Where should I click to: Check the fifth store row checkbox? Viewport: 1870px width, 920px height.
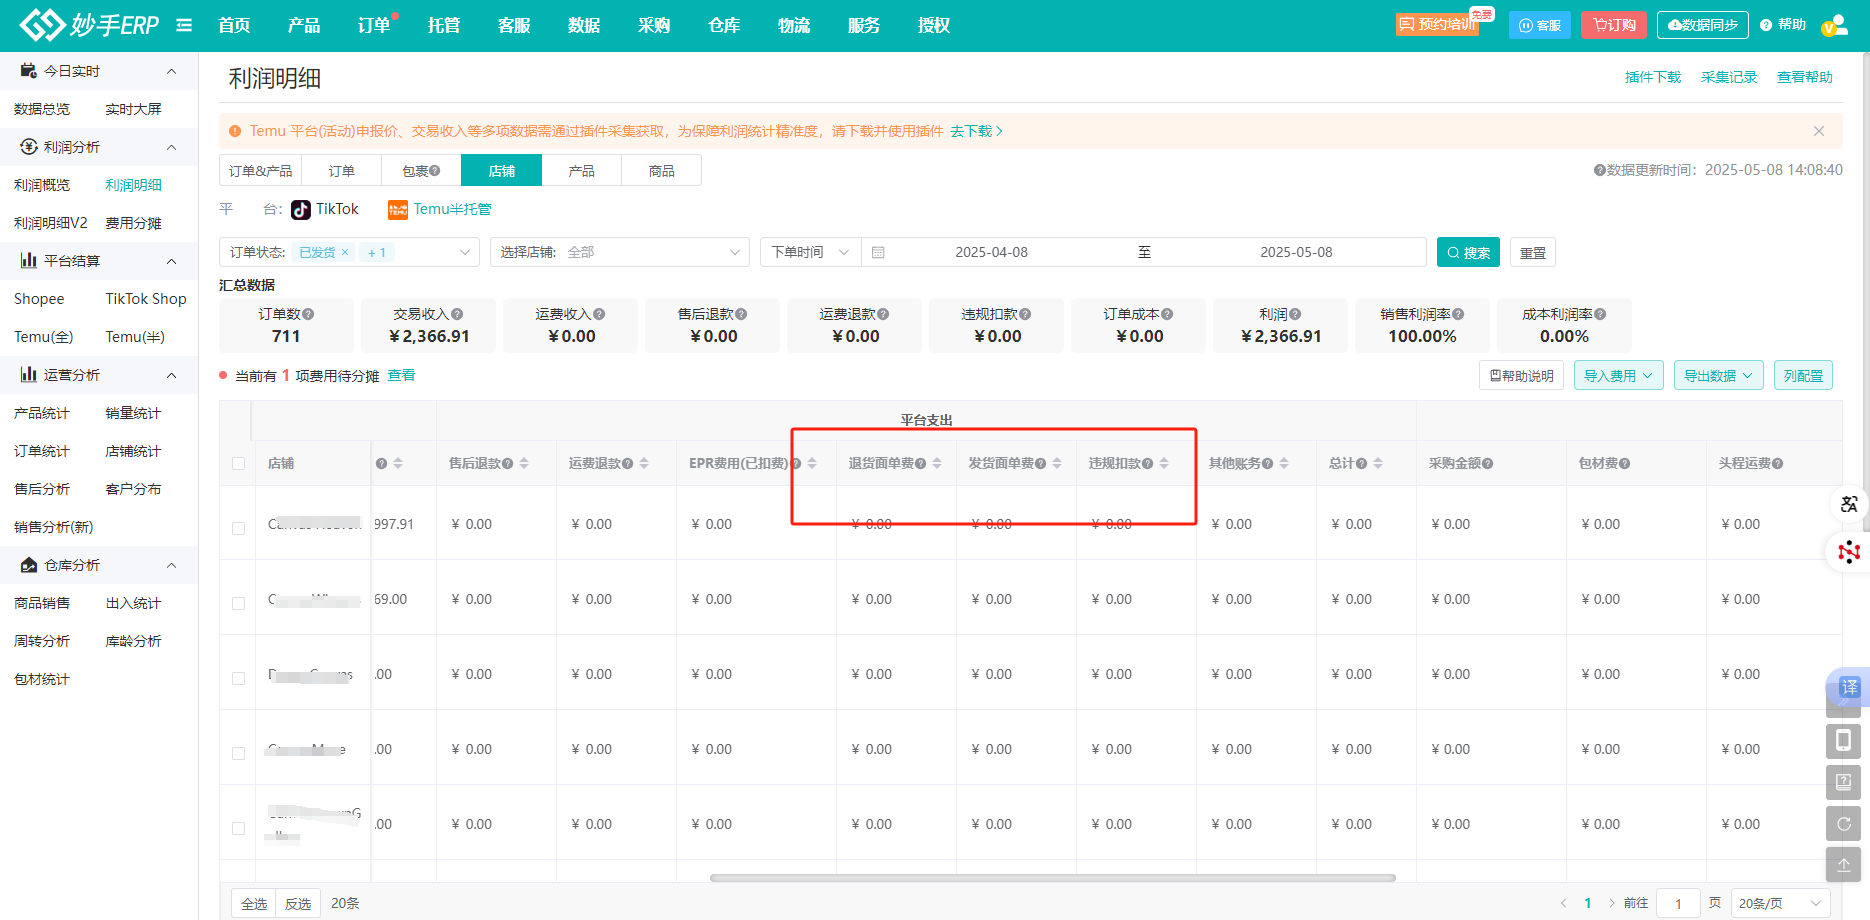pyautogui.click(x=238, y=828)
